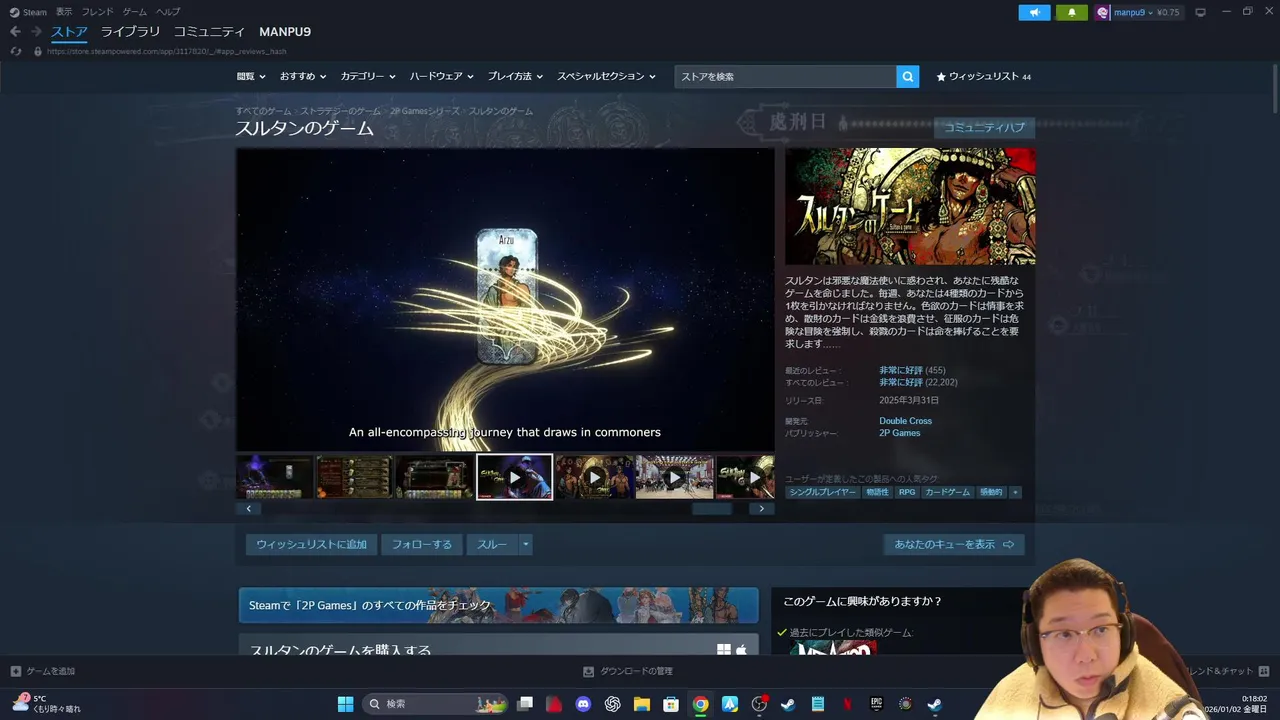This screenshot has height=720, width=1280.
Task: Open the コミュニティハブ button
Action: coord(984,128)
